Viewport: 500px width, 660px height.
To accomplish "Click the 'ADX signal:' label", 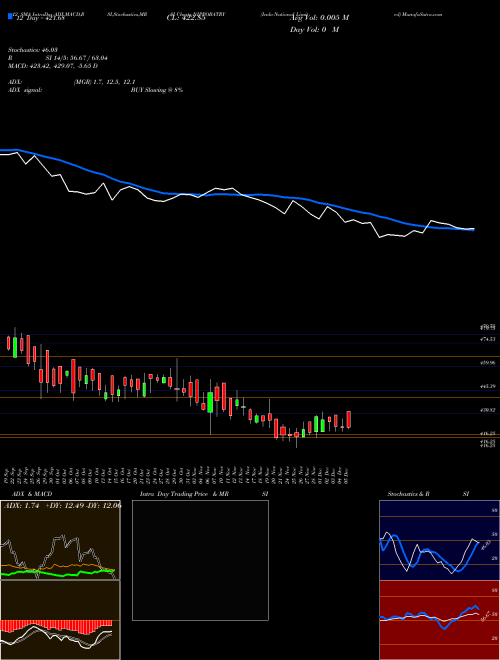I will [x=25, y=90].
